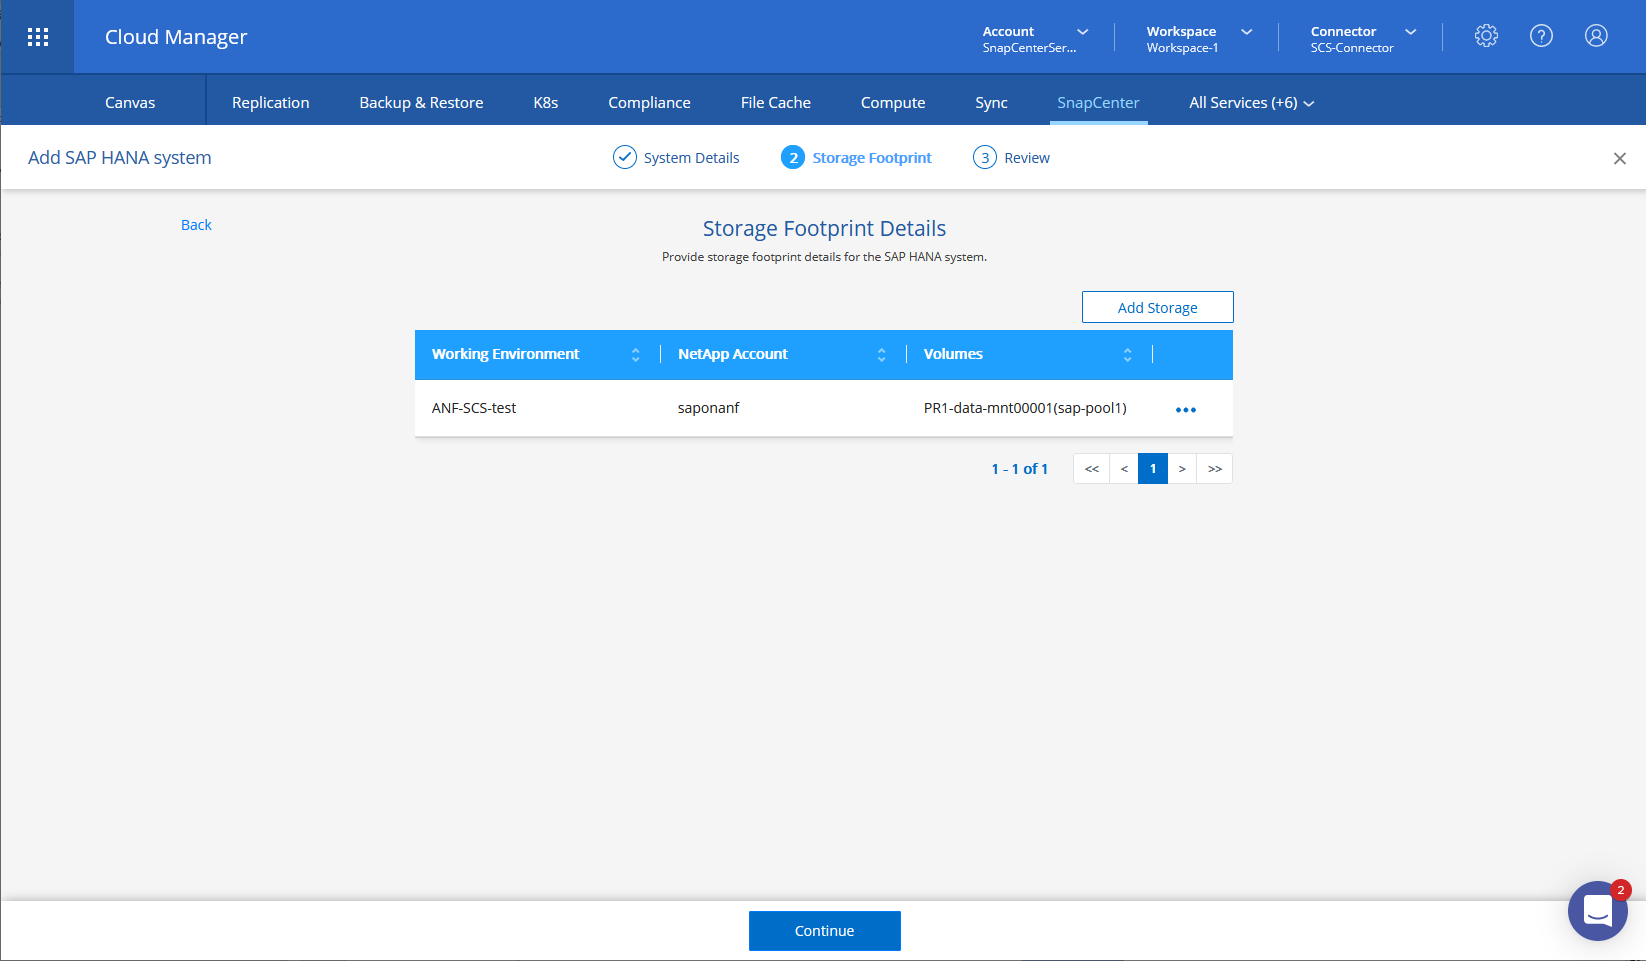This screenshot has height=961, width=1646.
Task: Open the chat support bubble
Action: [1598, 911]
